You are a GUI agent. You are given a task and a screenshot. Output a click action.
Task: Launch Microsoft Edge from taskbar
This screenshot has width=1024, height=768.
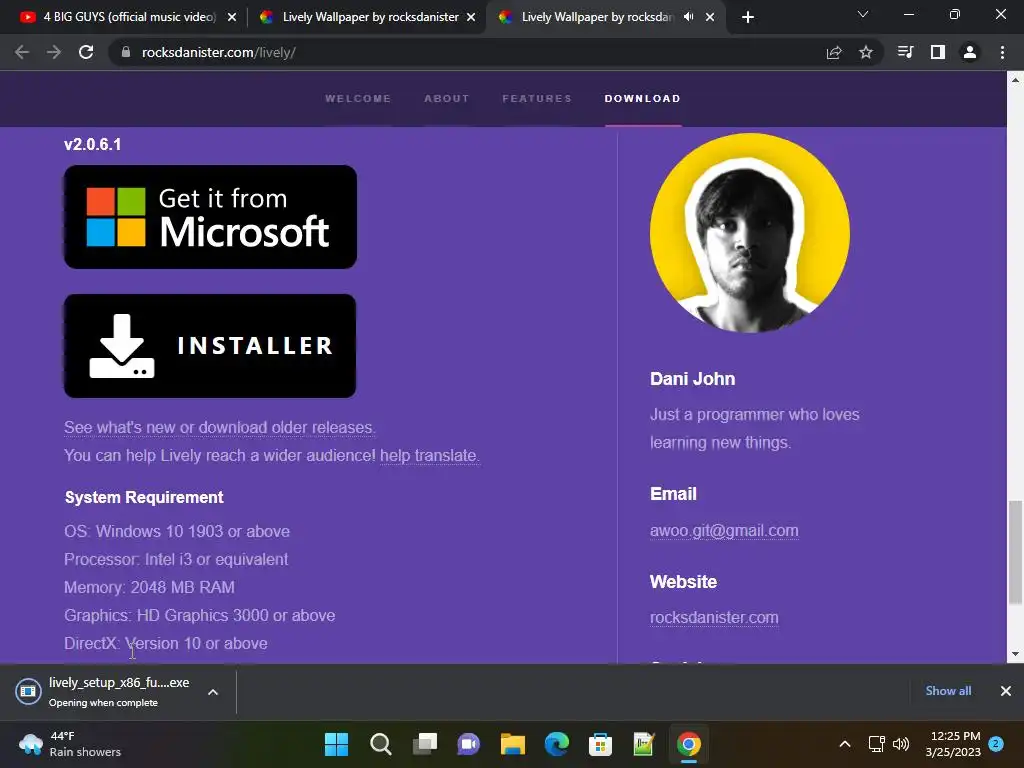(556, 744)
